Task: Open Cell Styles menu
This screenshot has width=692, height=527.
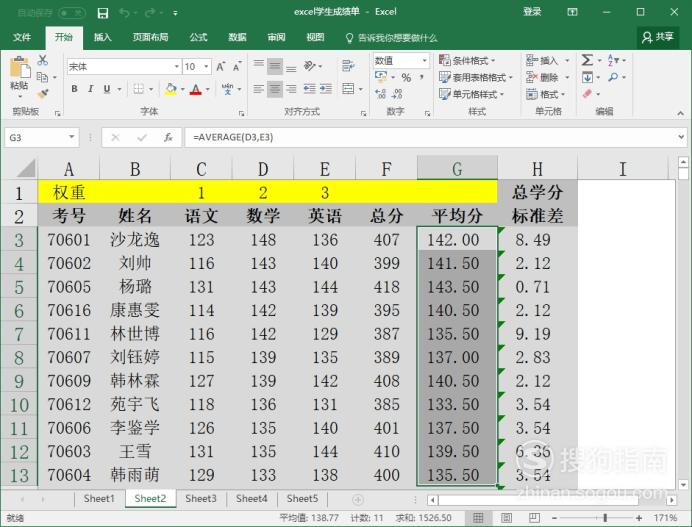Action: pos(471,94)
